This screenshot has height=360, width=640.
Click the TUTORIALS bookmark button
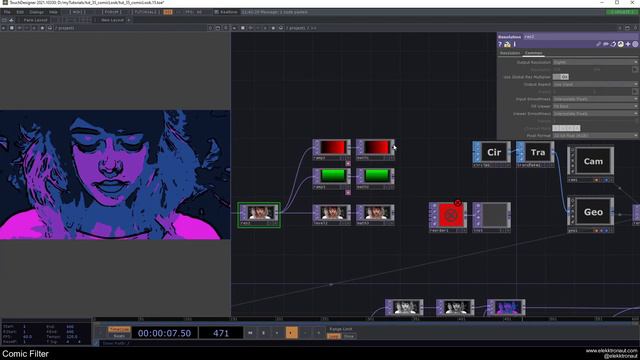(x=147, y=12)
